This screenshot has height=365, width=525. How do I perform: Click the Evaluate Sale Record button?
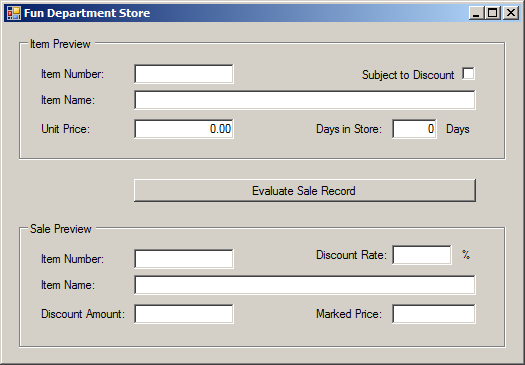[x=305, y=191]
